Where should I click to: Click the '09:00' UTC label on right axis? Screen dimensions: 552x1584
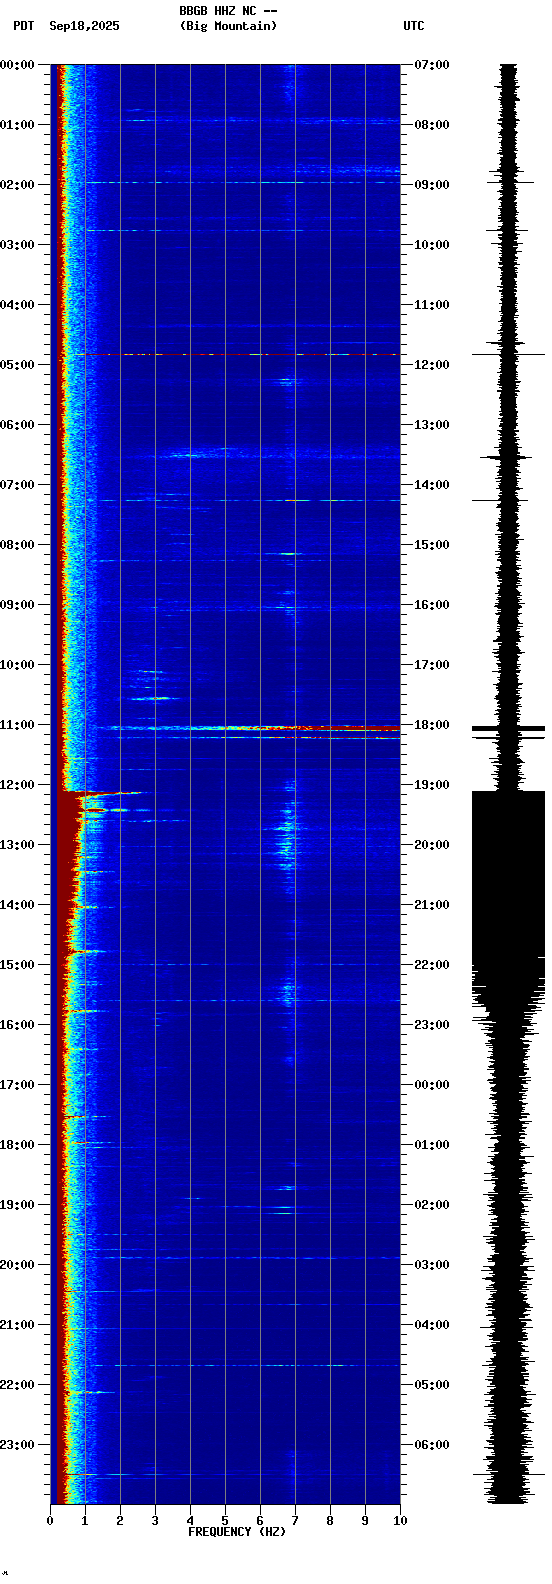pyautogui.click(x=432, y=185)
